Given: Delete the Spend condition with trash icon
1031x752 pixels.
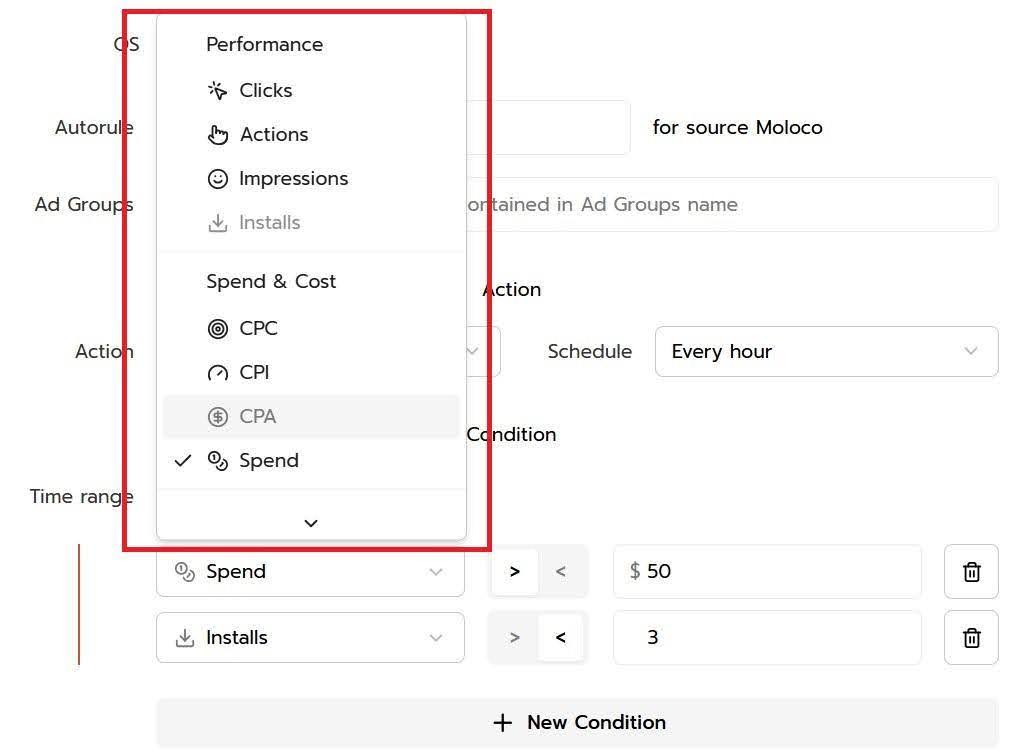Looking at the screenshot, I should coord(970,572).
